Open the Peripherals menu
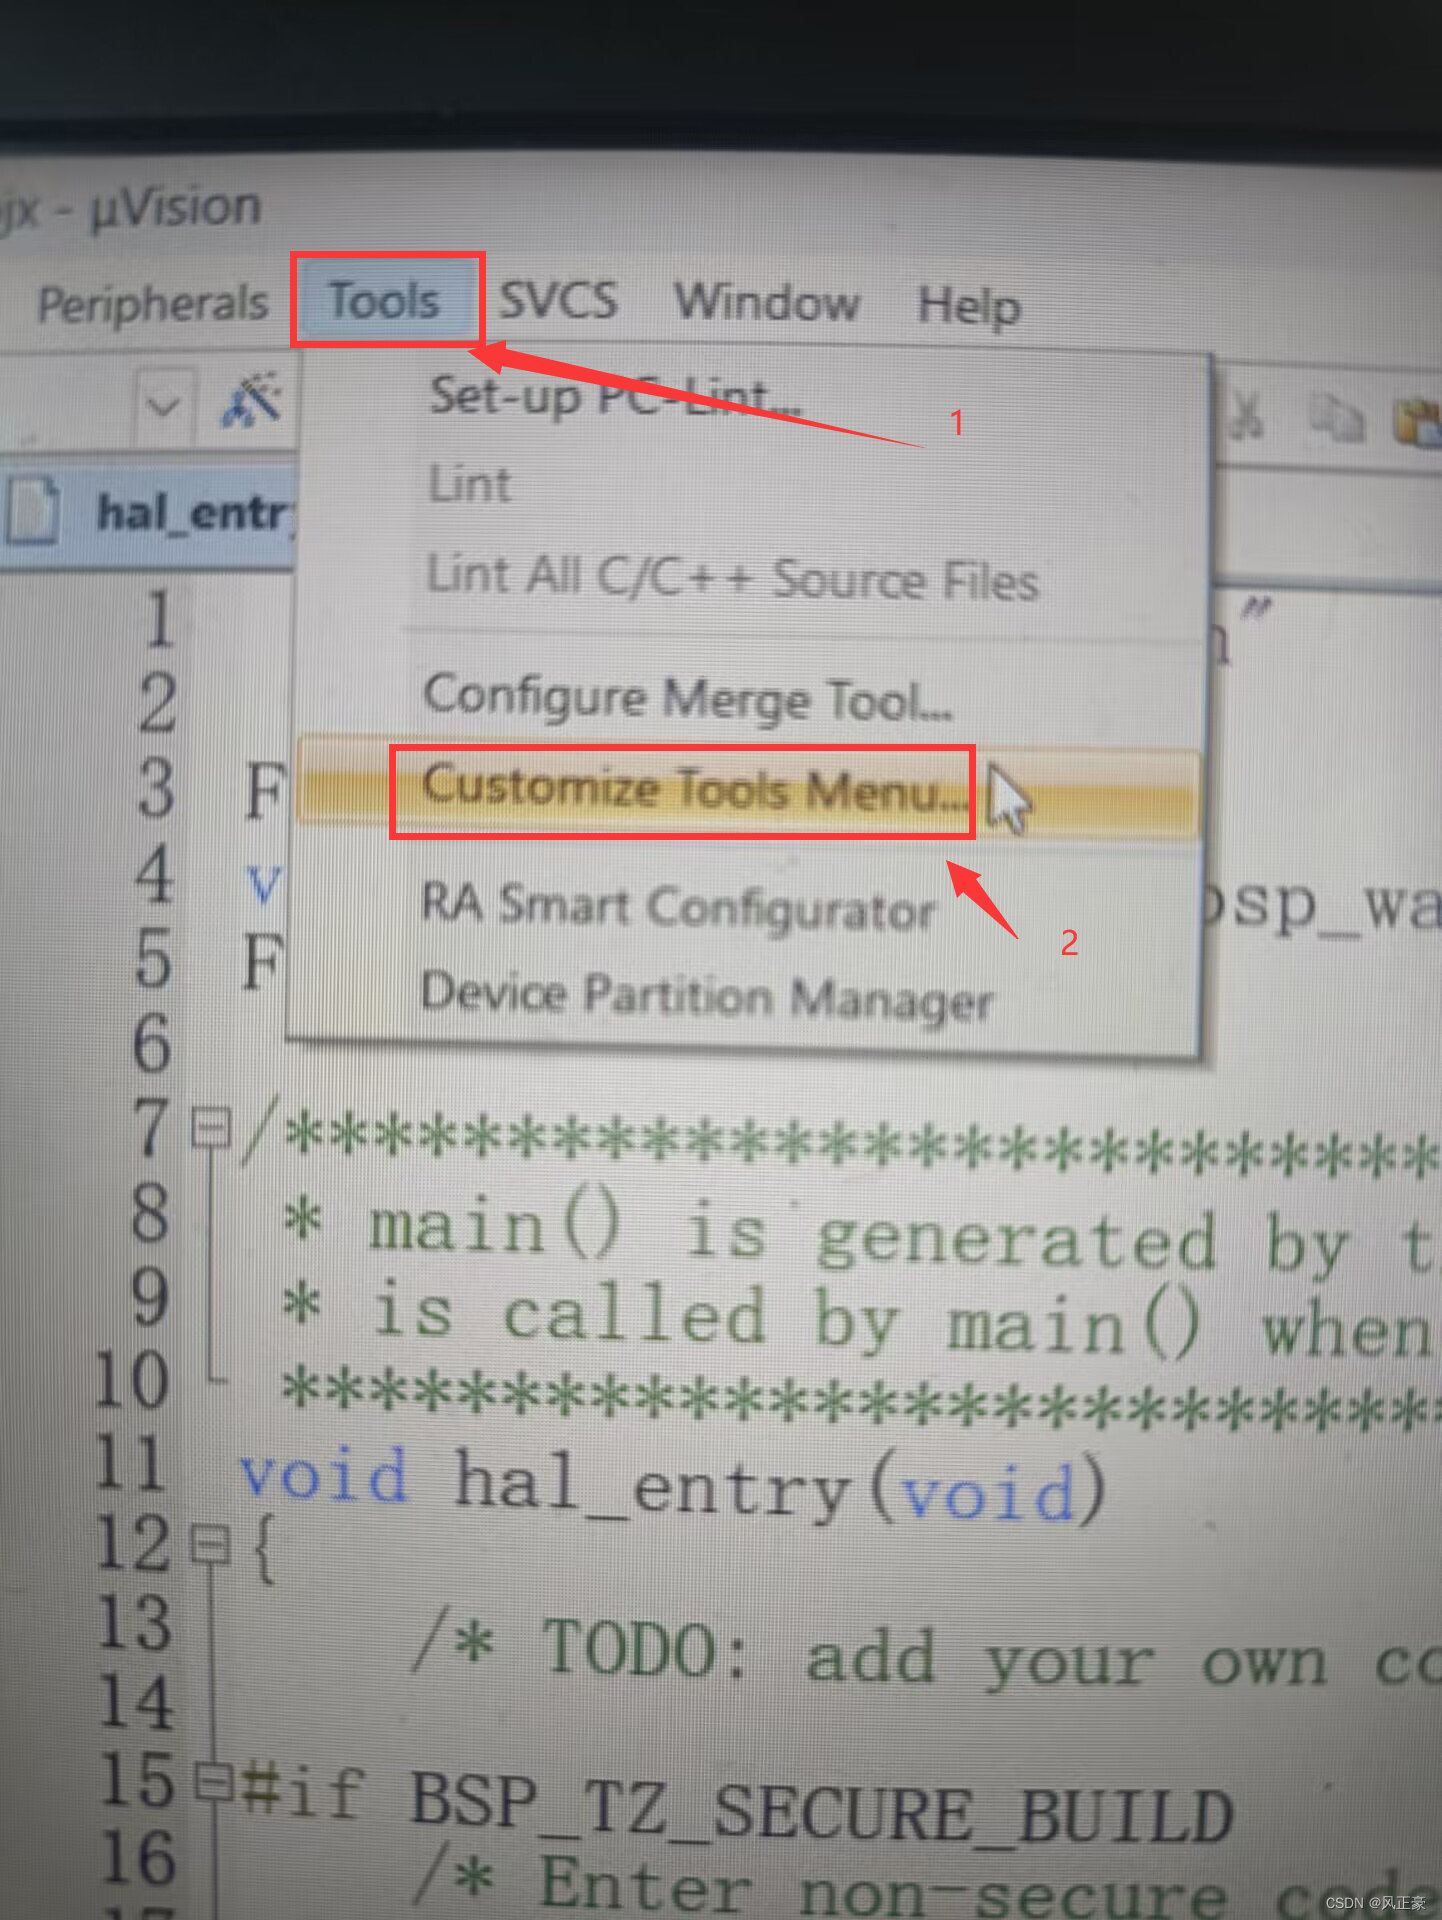The width and height of the screenshot is (1442, 1920). click(153, 303)
